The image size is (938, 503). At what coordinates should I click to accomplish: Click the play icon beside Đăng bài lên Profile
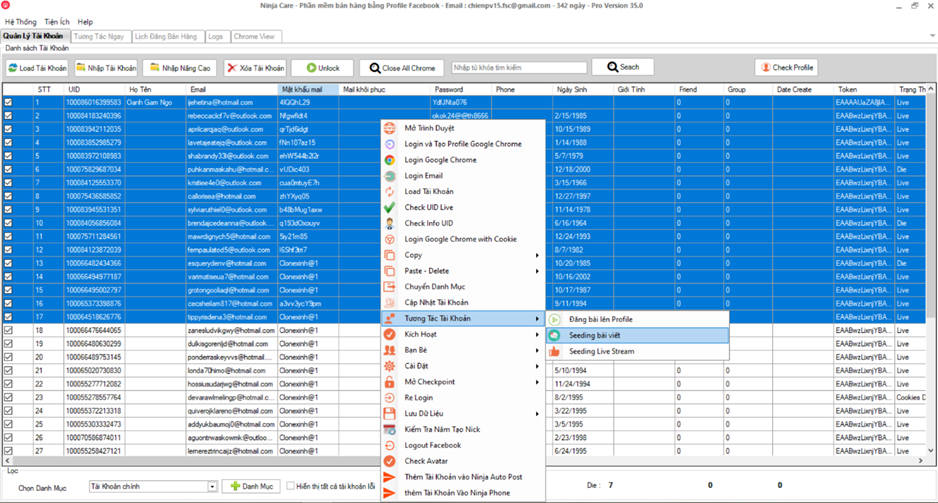pyautogui.click(x=555, y=319)
